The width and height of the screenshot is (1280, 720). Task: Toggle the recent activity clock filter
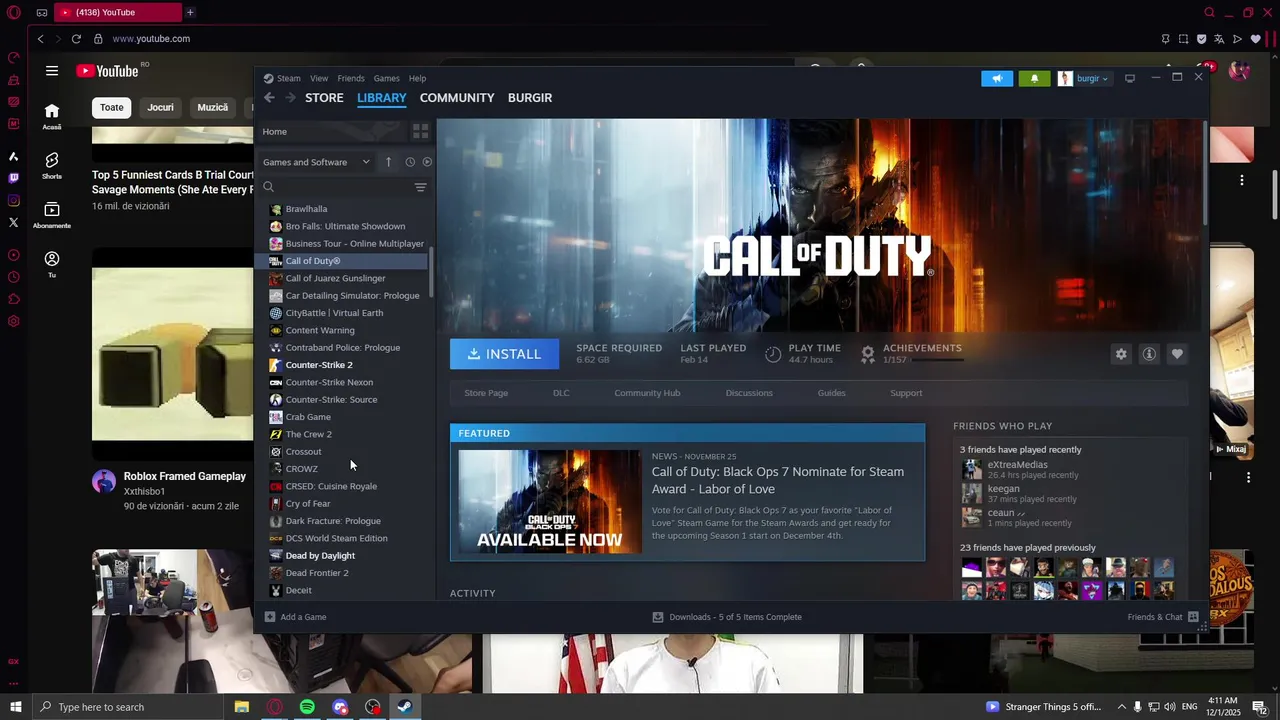coord(410,162)
